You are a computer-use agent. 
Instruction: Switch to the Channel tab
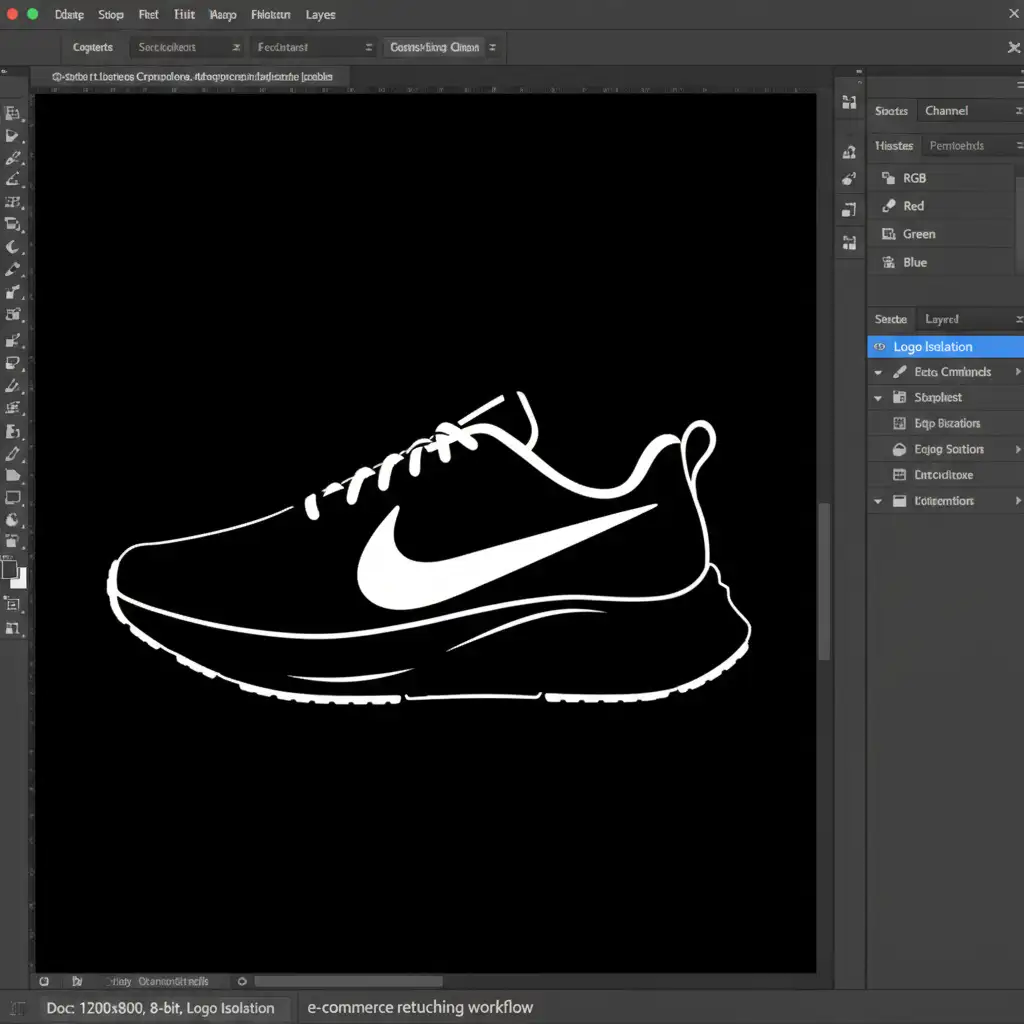click(x=946, y=111)
